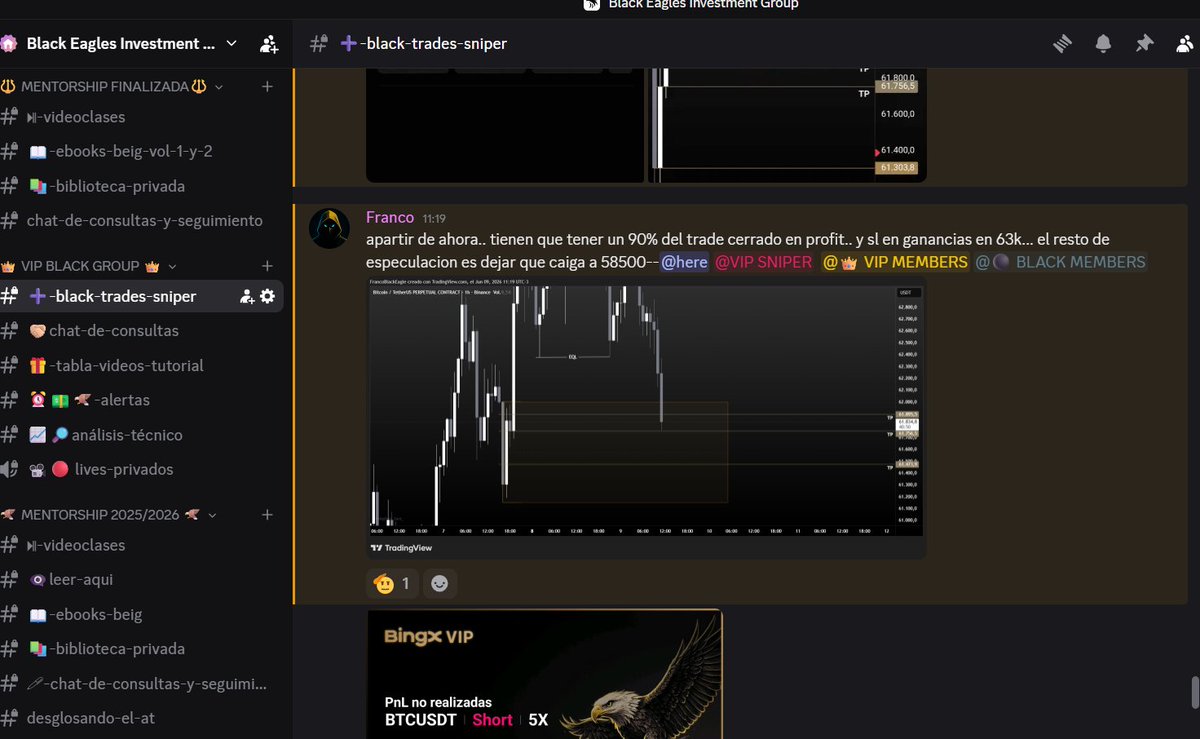
Task: Click the Franco username in message
Action: [x=390, y=217]
